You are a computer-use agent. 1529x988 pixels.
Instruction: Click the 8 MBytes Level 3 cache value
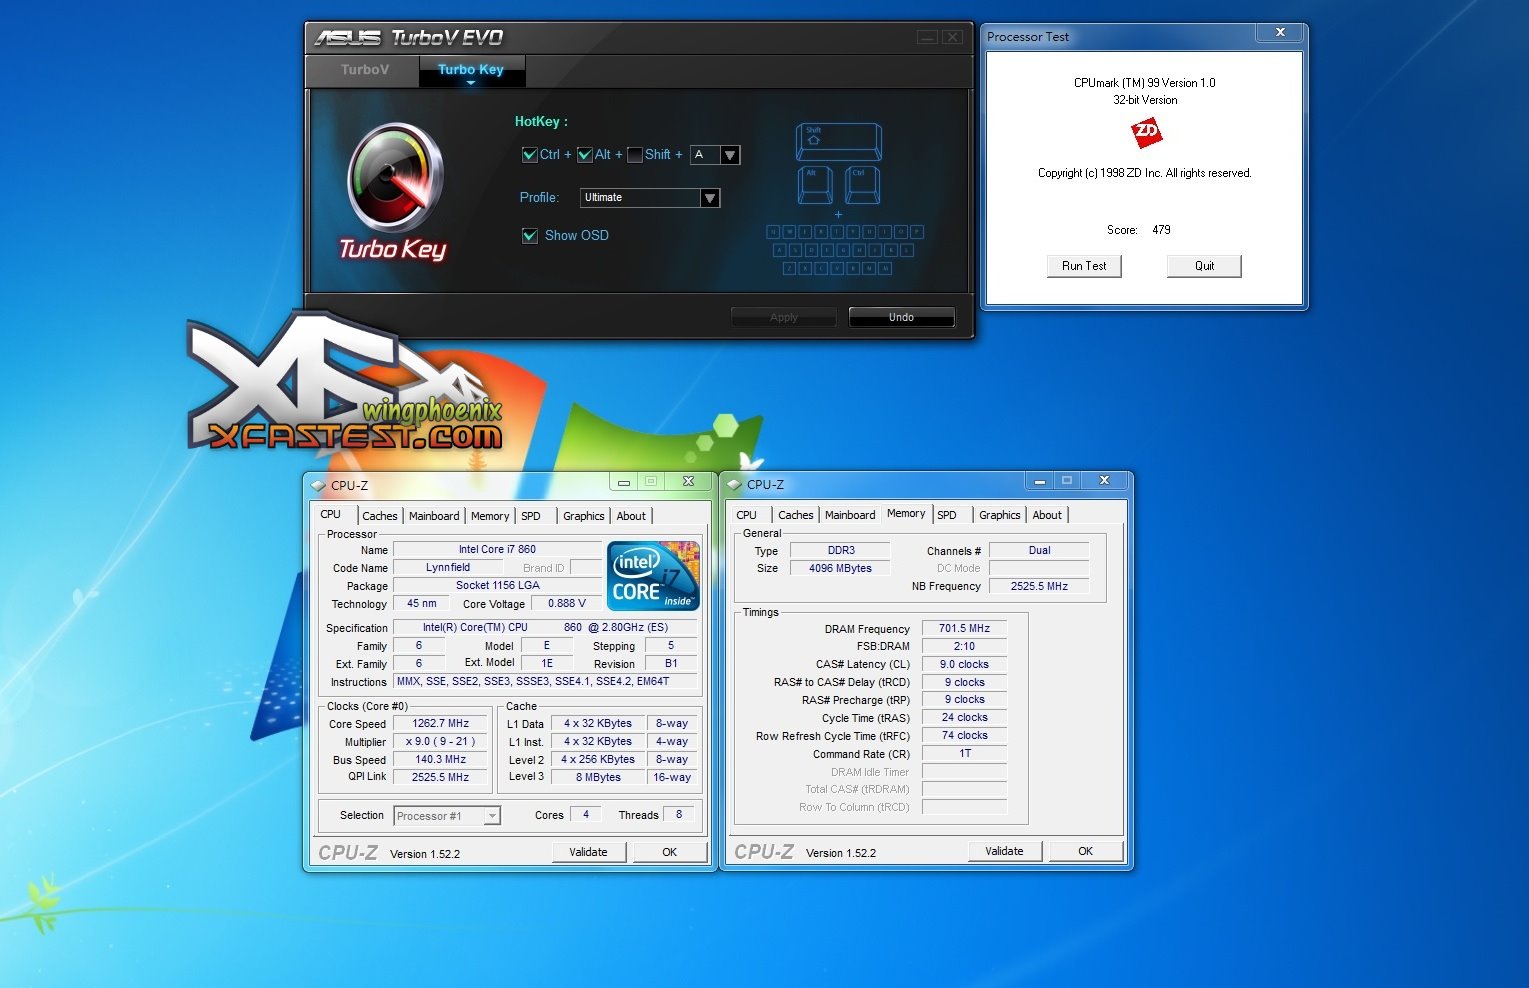pos(598,778)
